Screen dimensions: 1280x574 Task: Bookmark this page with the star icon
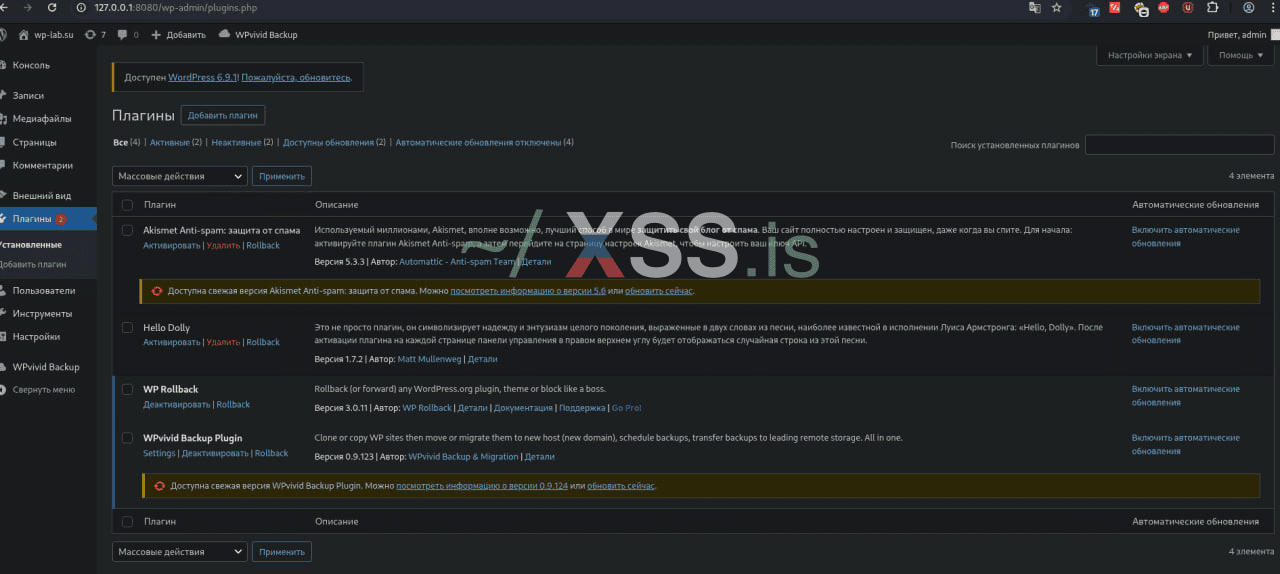tap(1056, 7)
